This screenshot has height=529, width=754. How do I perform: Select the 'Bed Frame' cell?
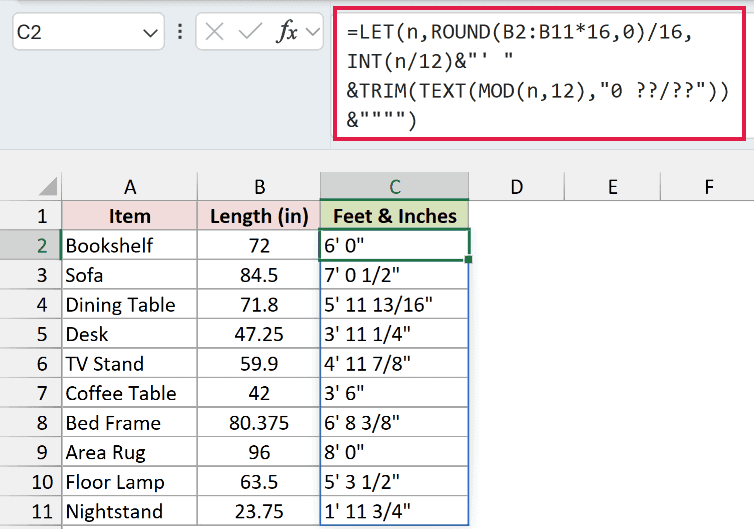point(129,423)
